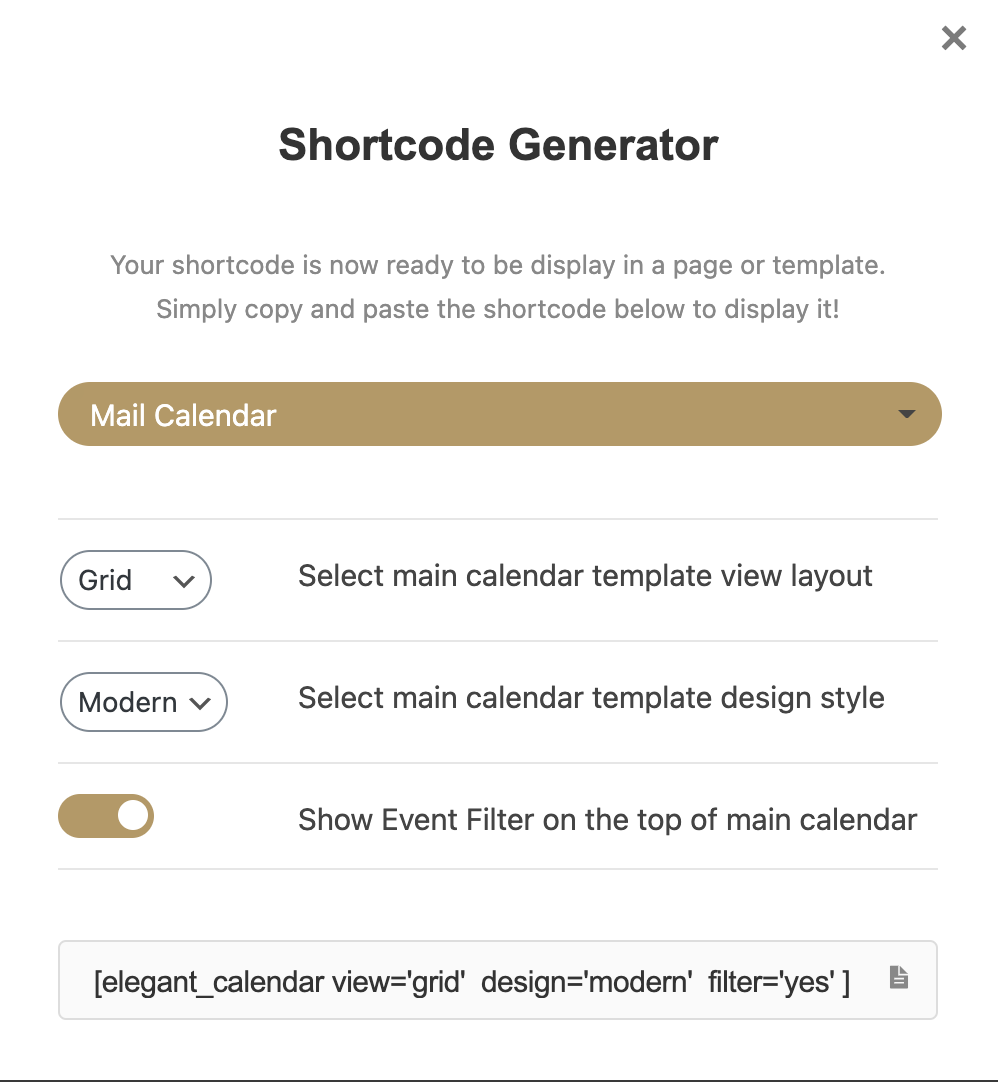Expand the chevron beside Grid
Image resolution: width=998 pixels, height=1082 pixels.
(183, 581)
